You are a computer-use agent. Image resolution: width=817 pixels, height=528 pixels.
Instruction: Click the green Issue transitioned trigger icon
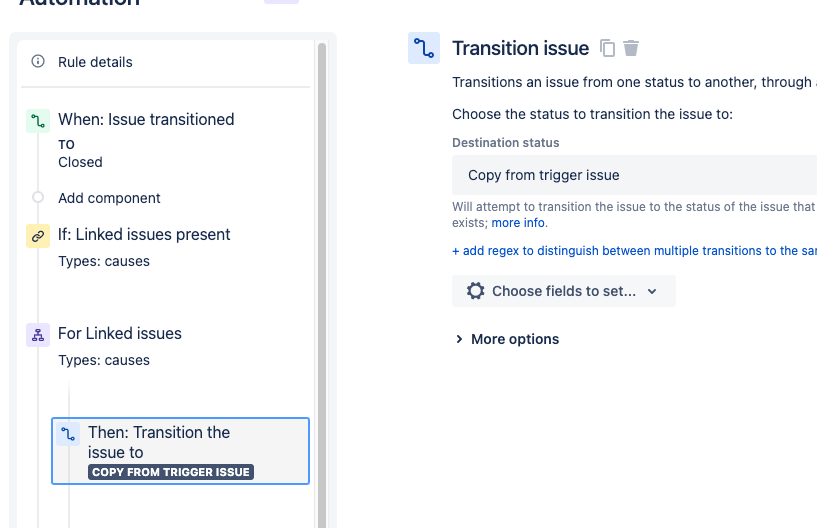tap(38, 121)
